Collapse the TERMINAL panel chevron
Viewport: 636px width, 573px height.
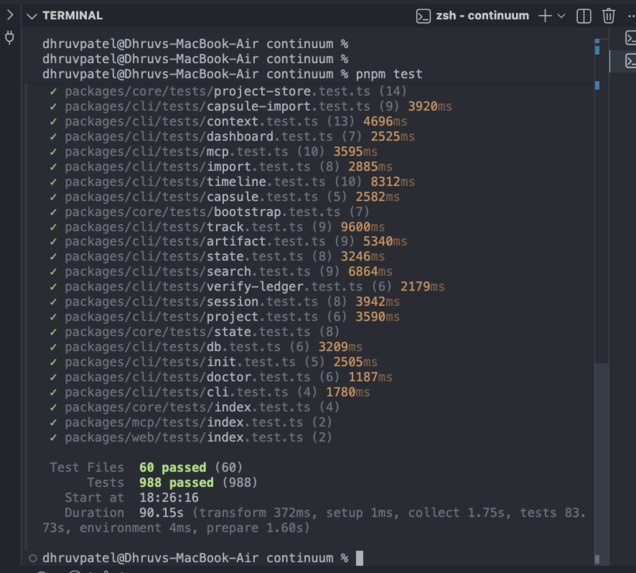point(32,16)
